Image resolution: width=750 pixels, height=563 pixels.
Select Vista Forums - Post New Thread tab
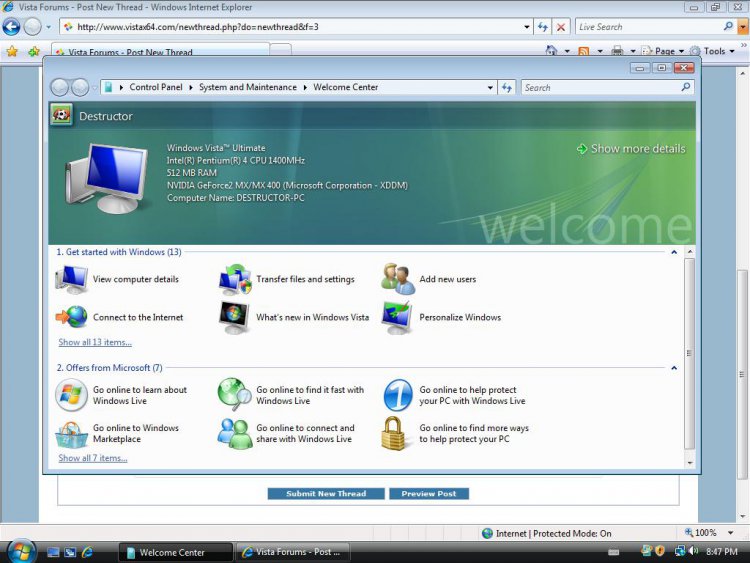160,50
